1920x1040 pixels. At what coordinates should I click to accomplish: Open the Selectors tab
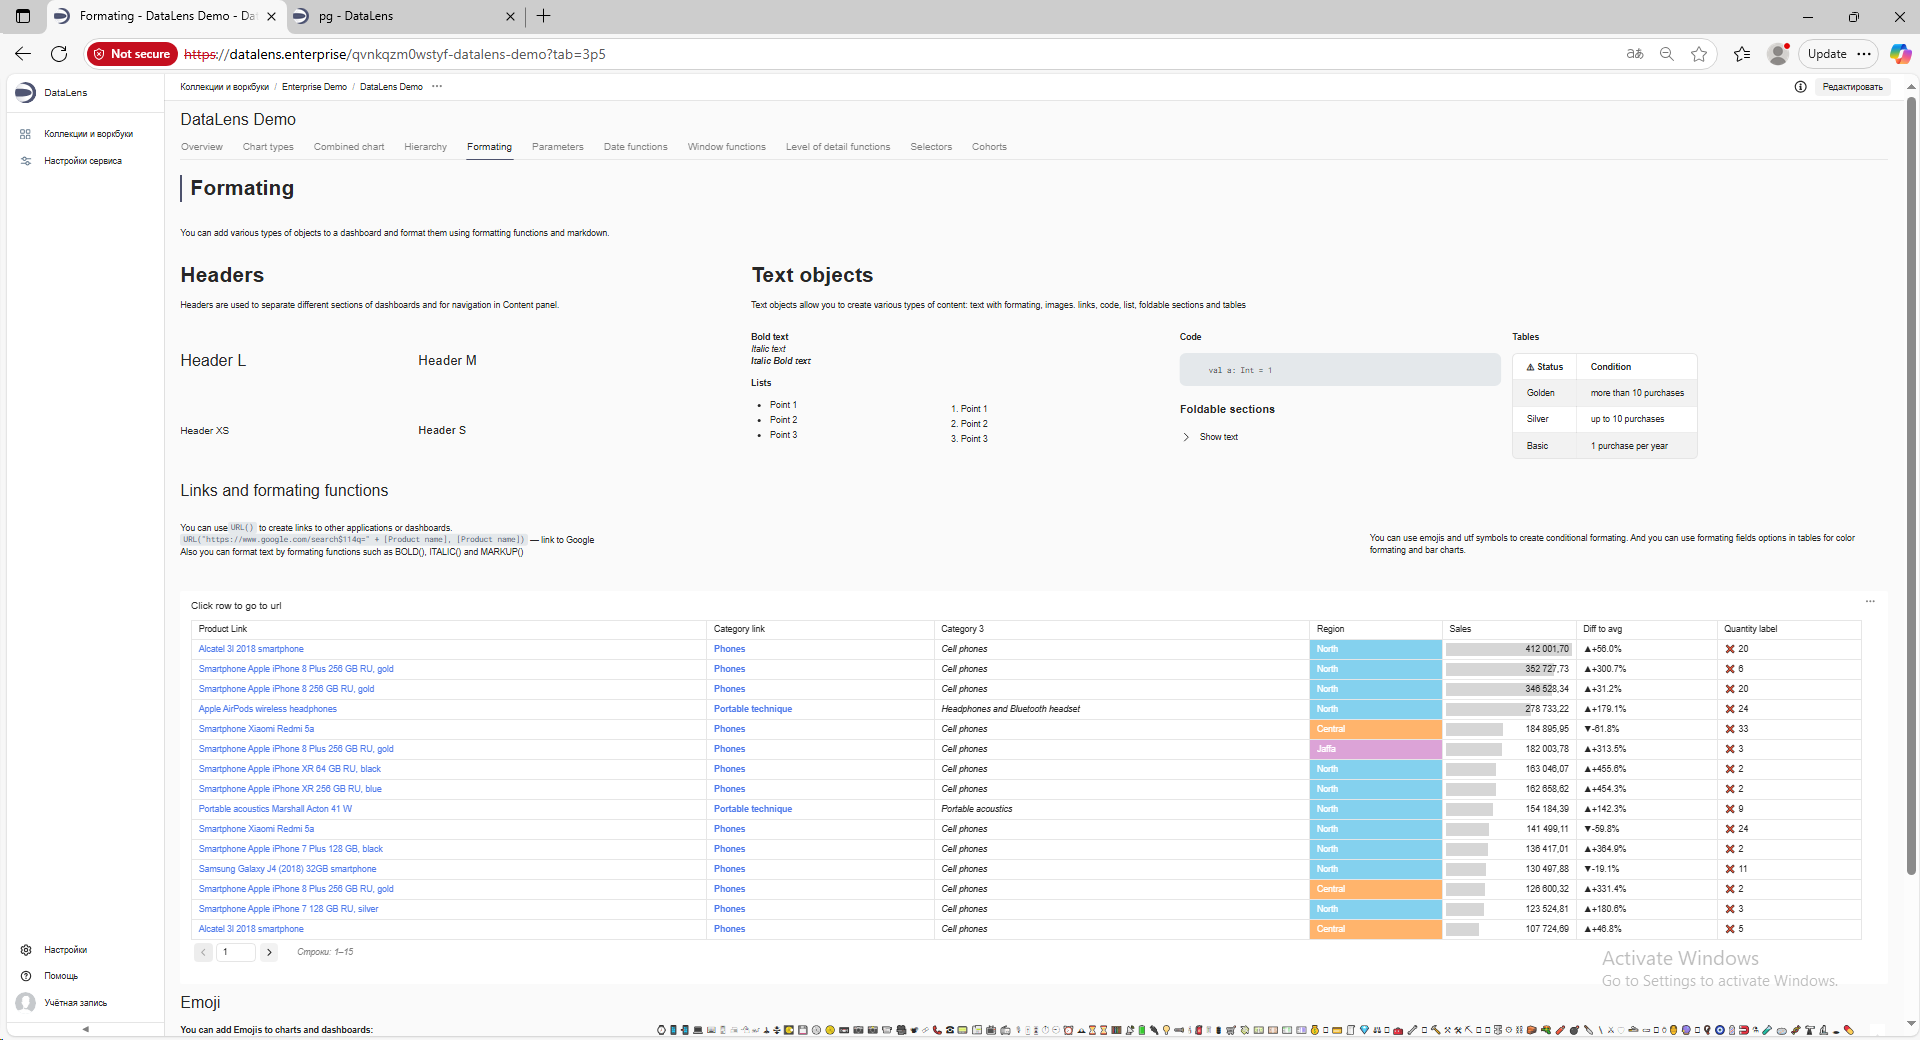[930, 147]
